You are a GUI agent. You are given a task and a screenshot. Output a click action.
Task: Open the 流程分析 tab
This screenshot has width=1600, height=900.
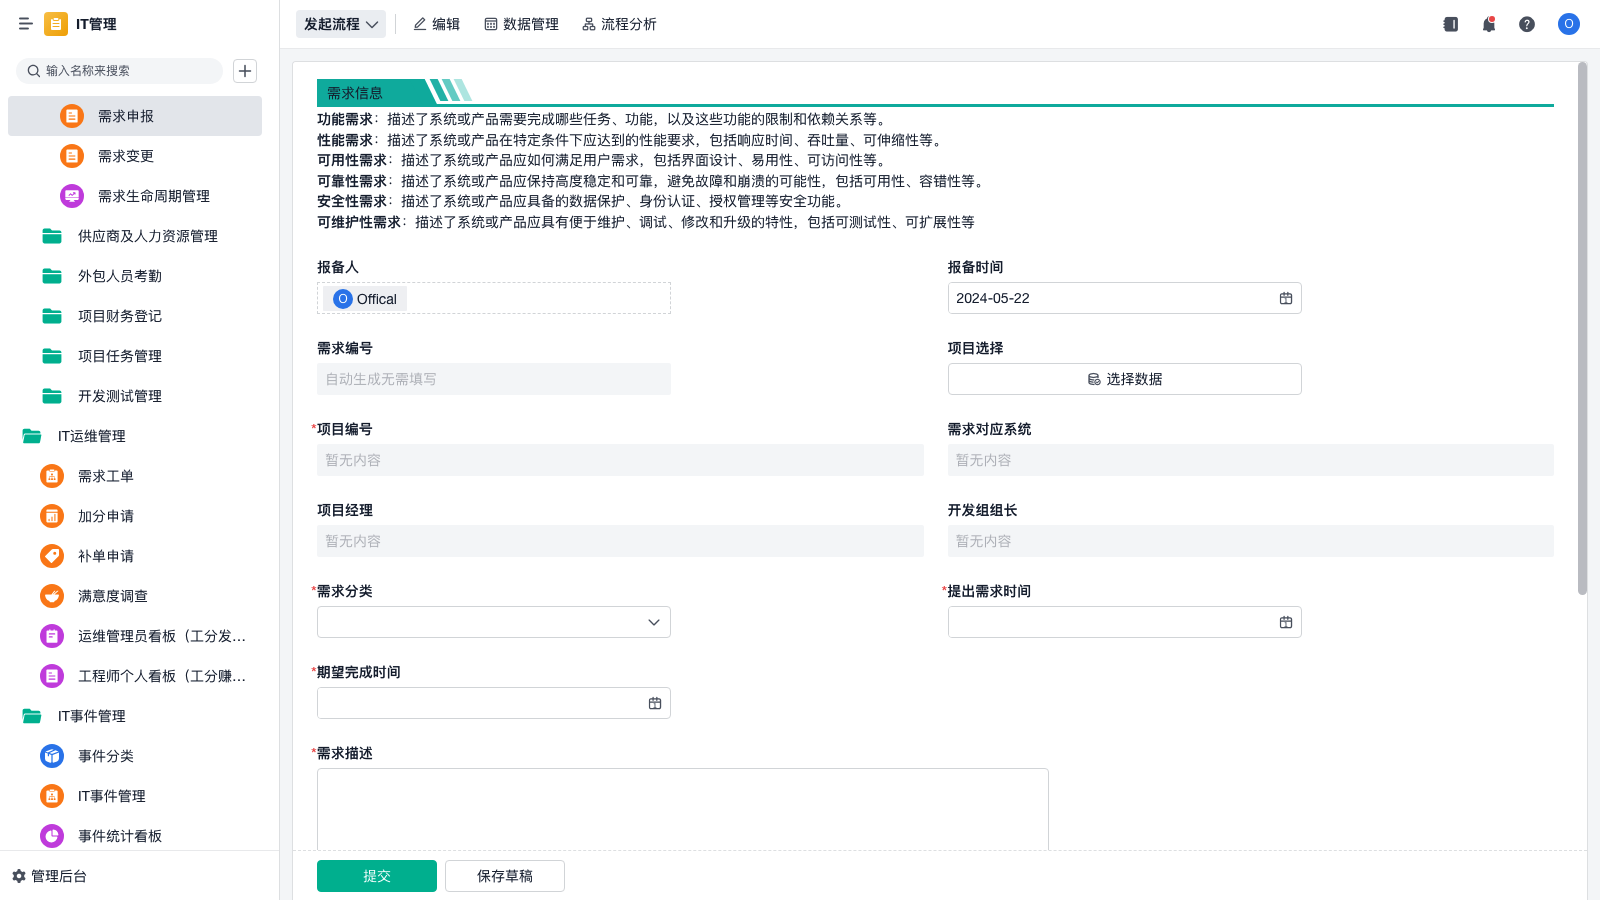tap(619, 24)
